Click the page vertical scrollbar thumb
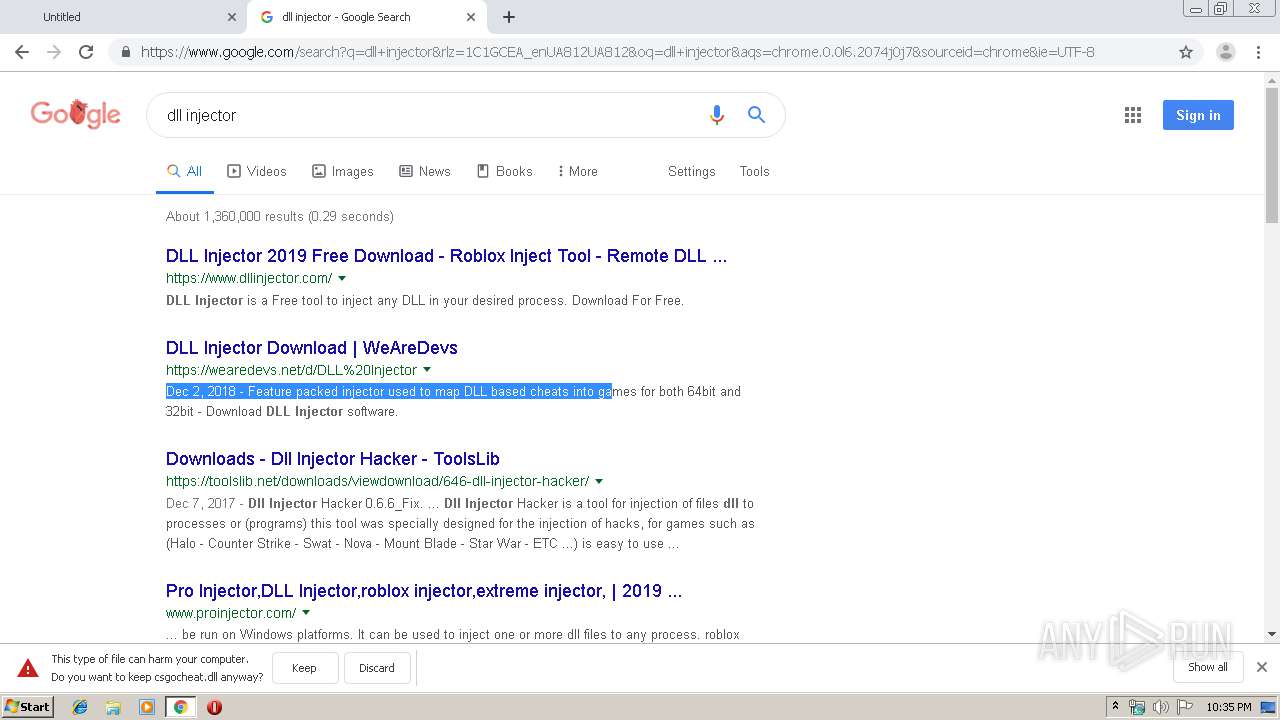The image size is (1280, 720). [x=1272, y=155]
